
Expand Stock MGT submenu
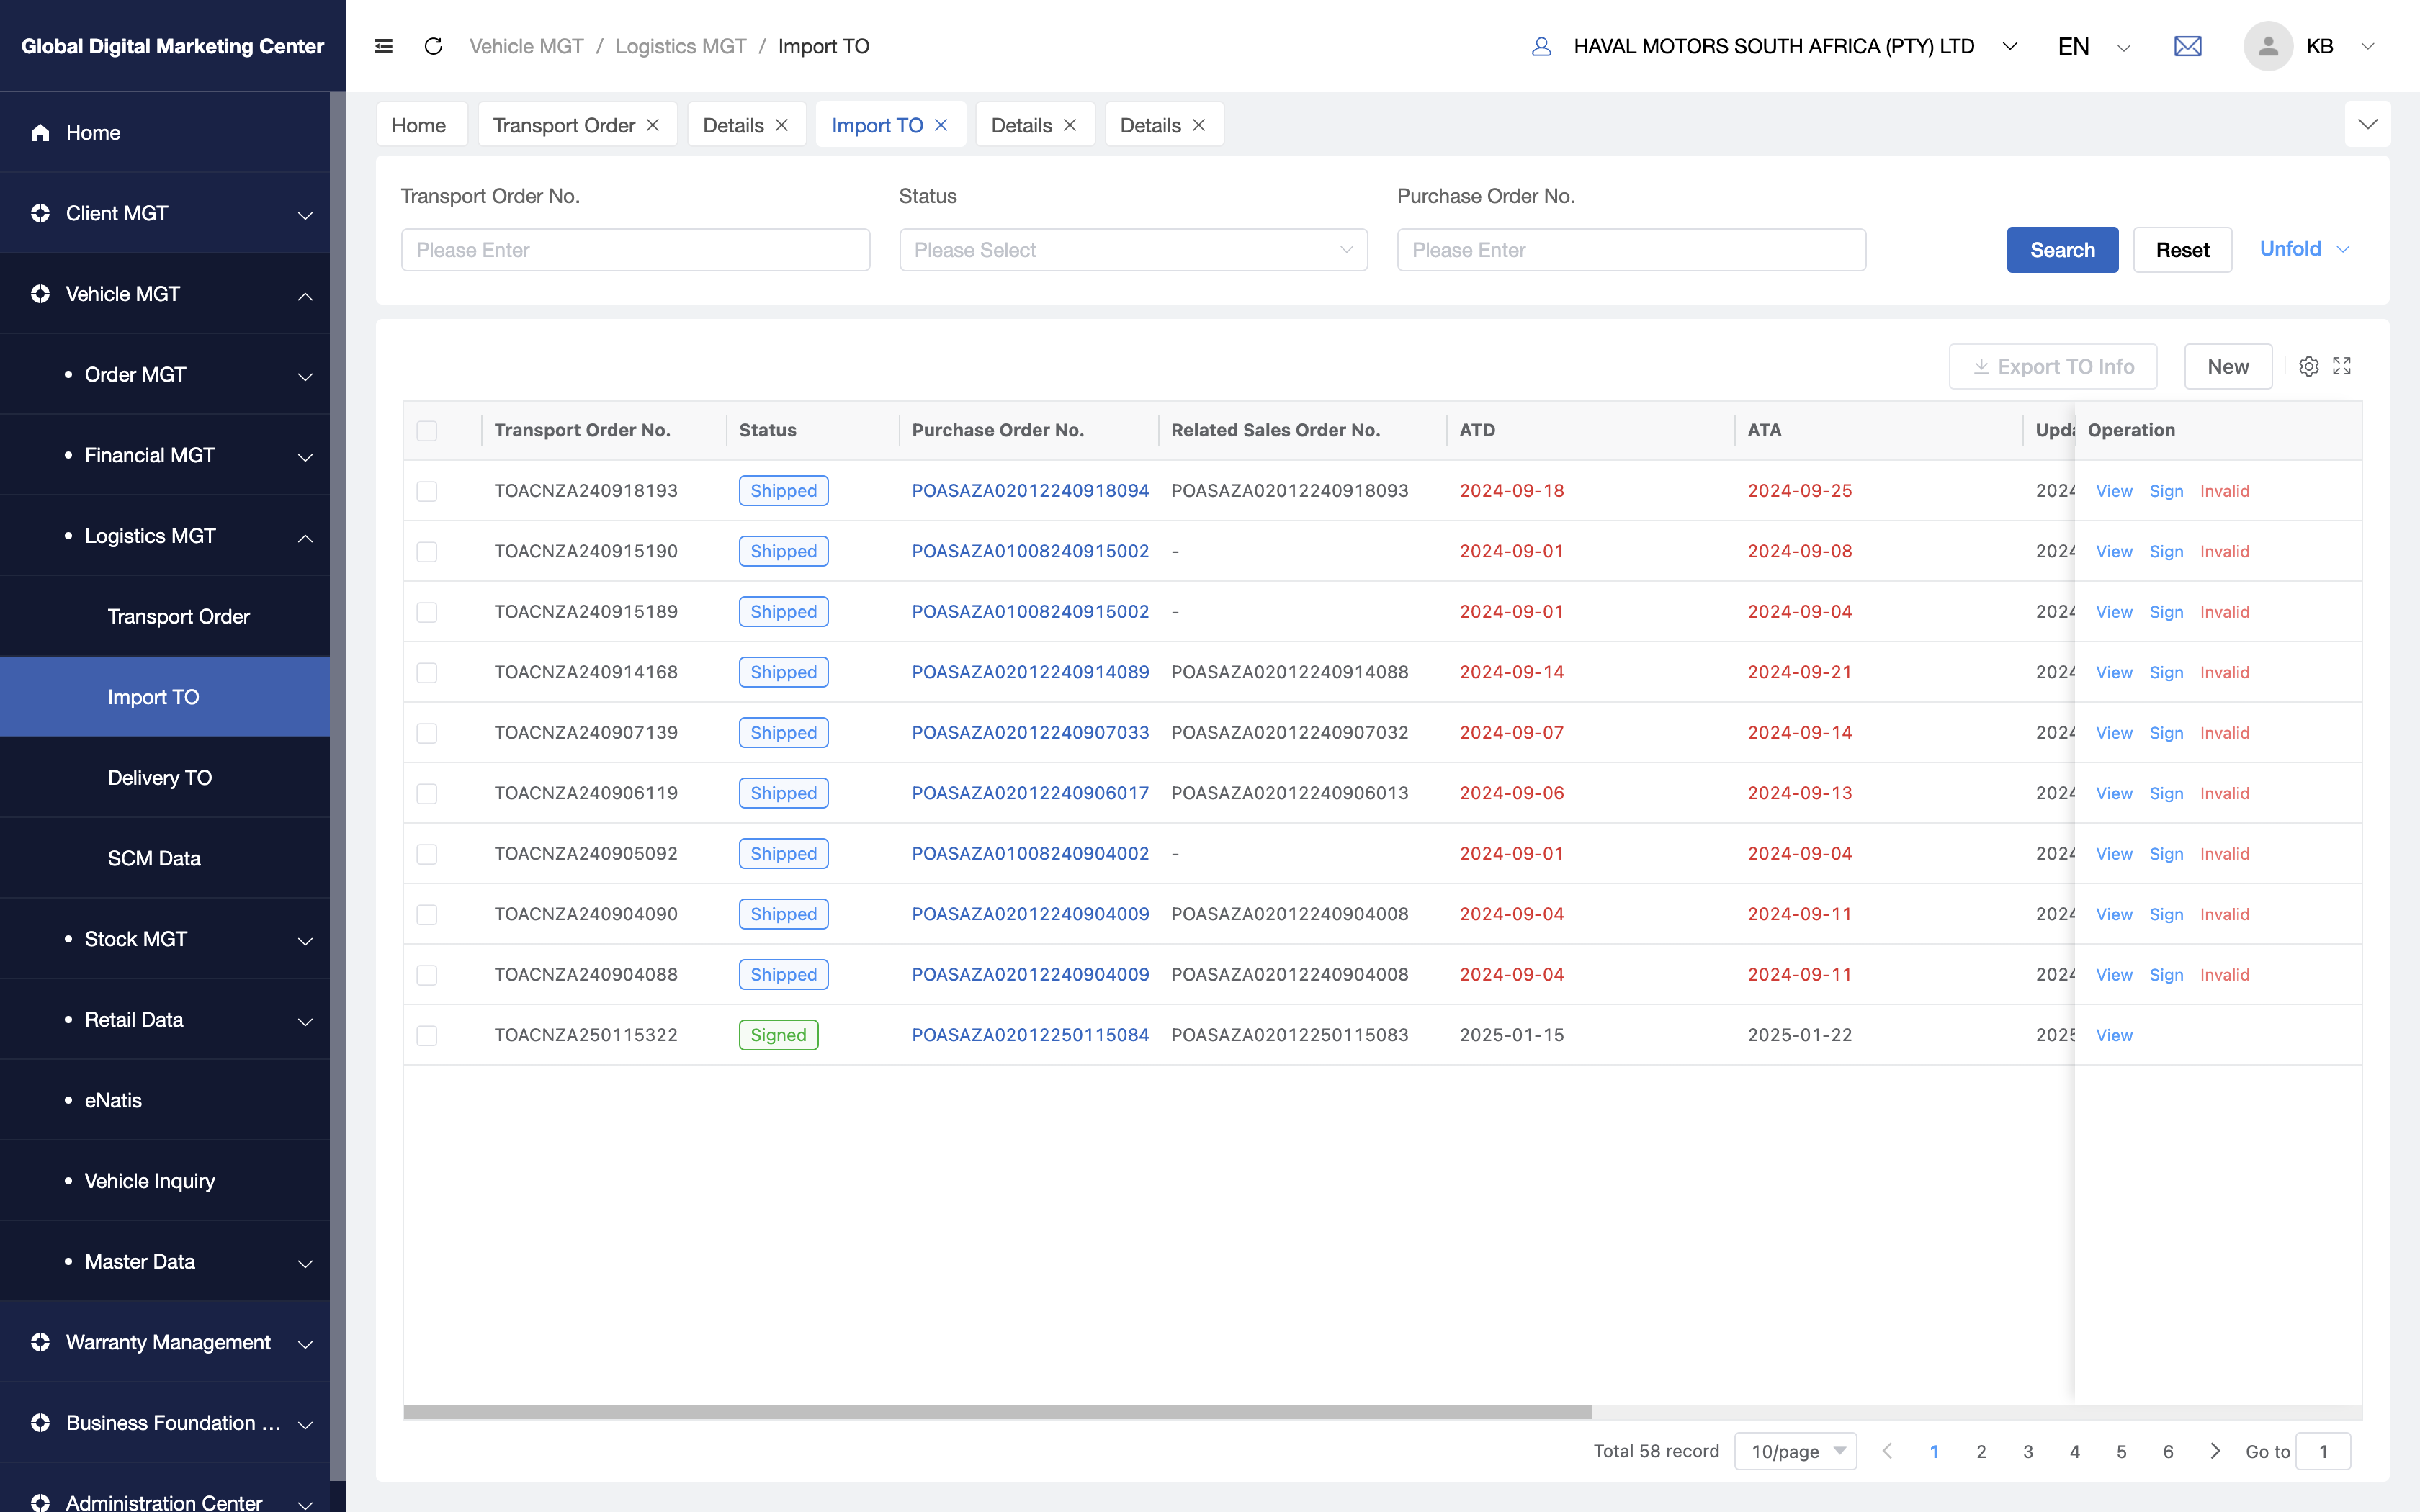pyautogui.click(x=165, y=939)
